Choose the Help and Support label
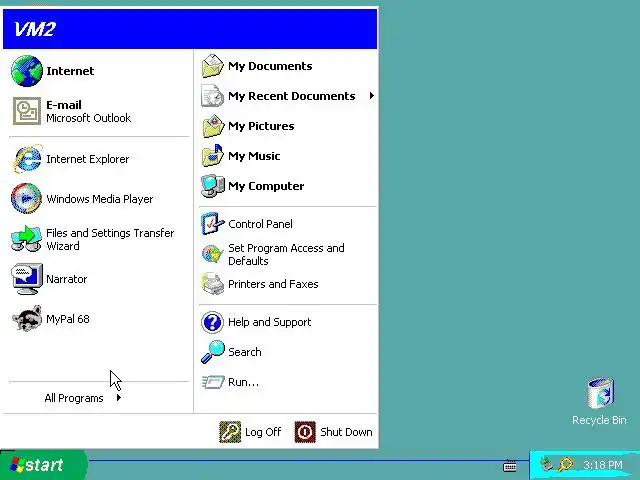This screenshot has height=480, width=640. 270,322
